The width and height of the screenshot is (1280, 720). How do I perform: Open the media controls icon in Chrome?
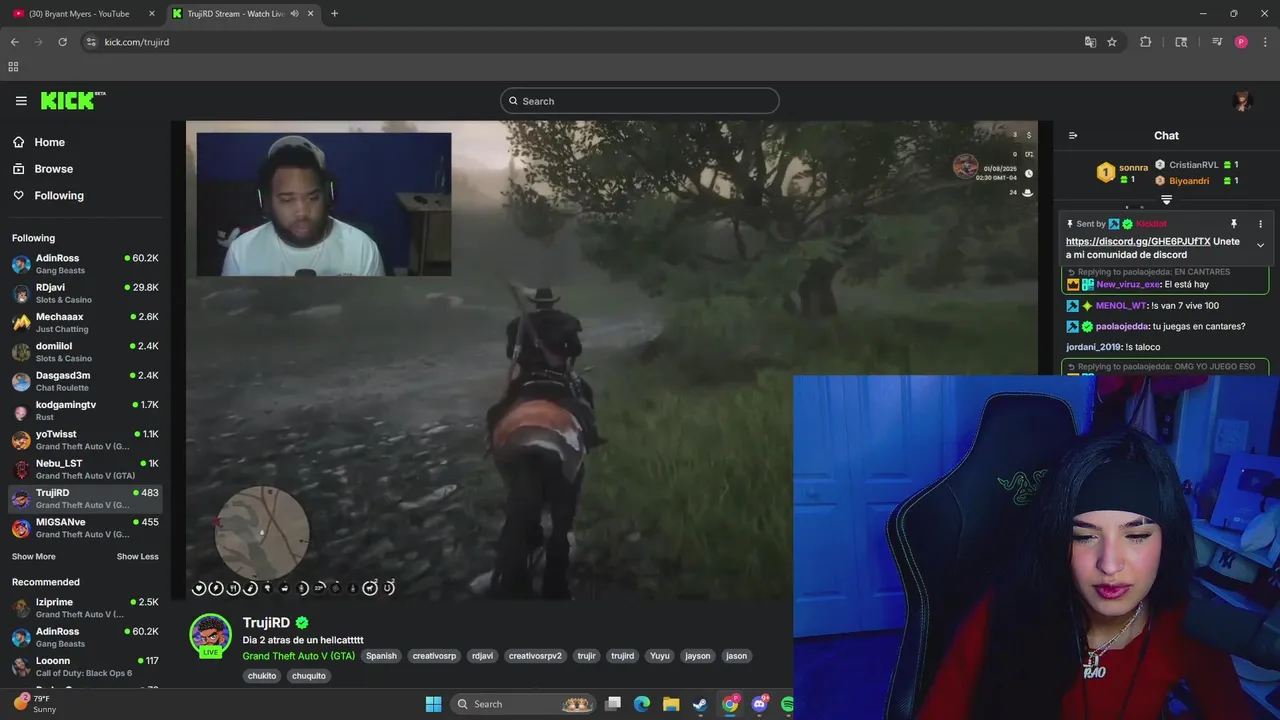click(x=1217, y=42)
